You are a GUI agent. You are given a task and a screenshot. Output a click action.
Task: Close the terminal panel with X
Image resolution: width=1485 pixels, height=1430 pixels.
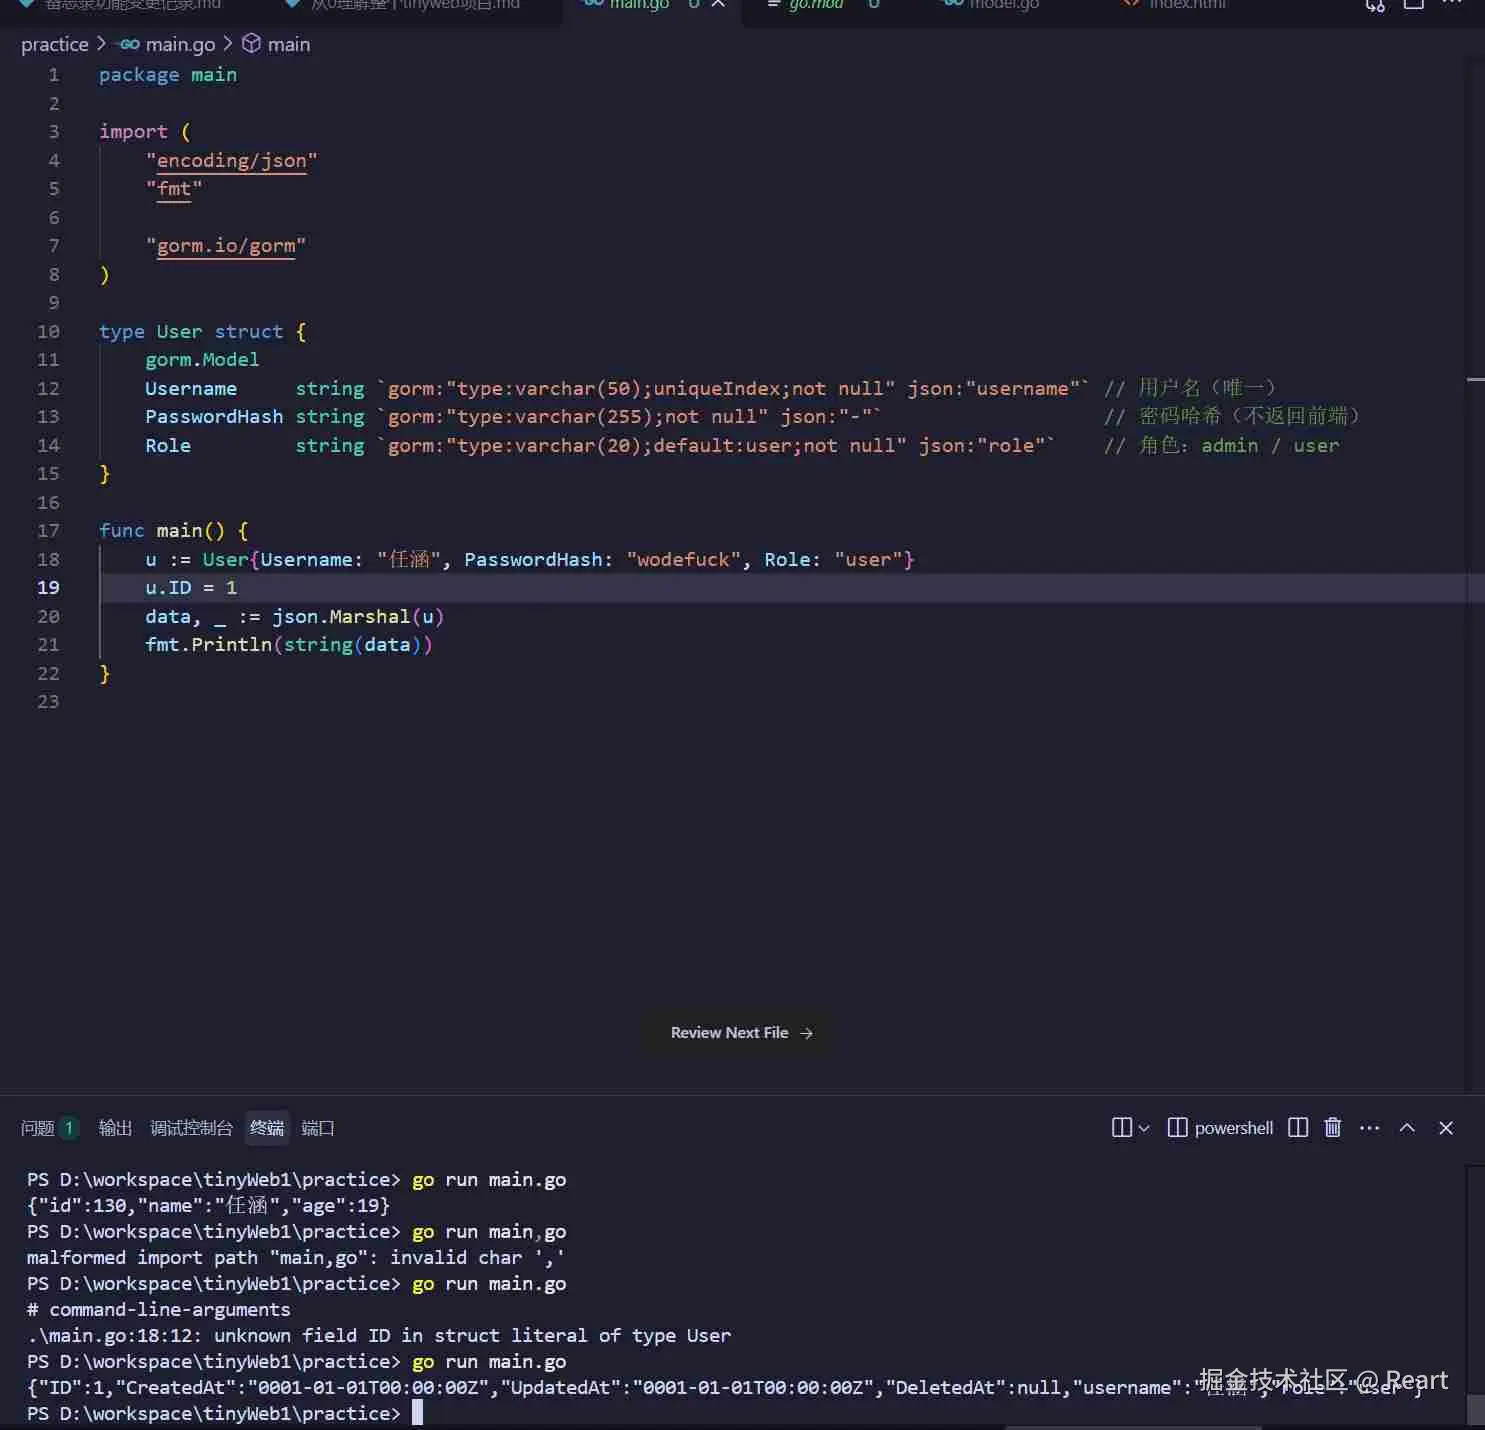tap(1446, 1128)
